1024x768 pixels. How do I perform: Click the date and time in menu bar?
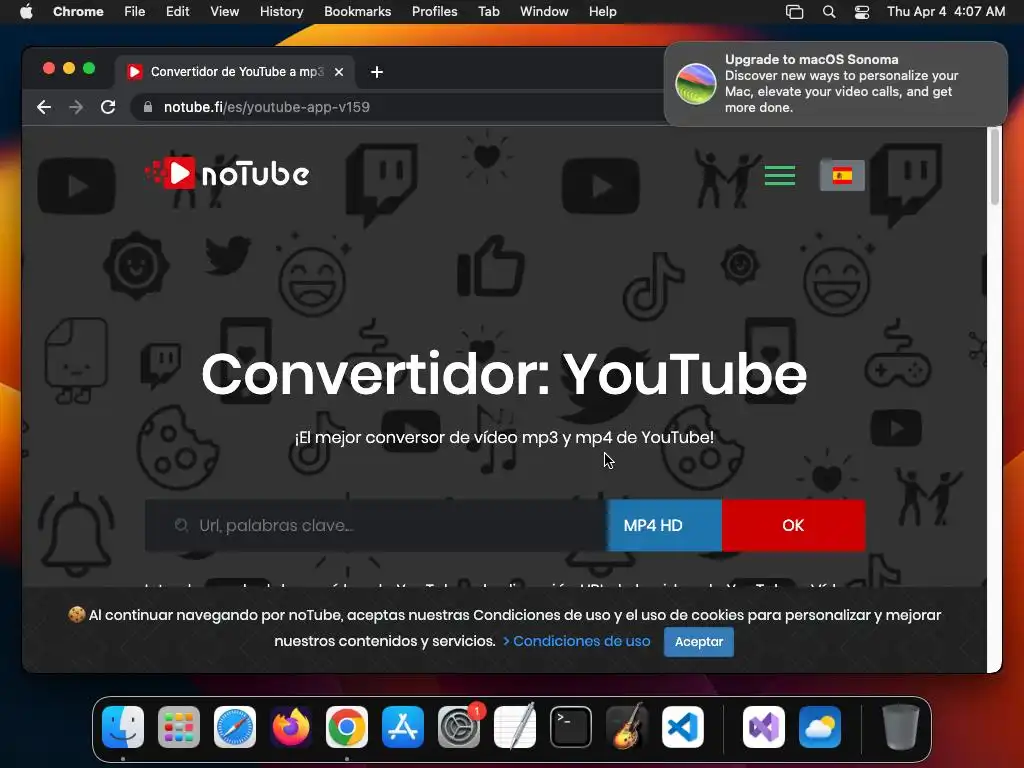tap(946, 12)
